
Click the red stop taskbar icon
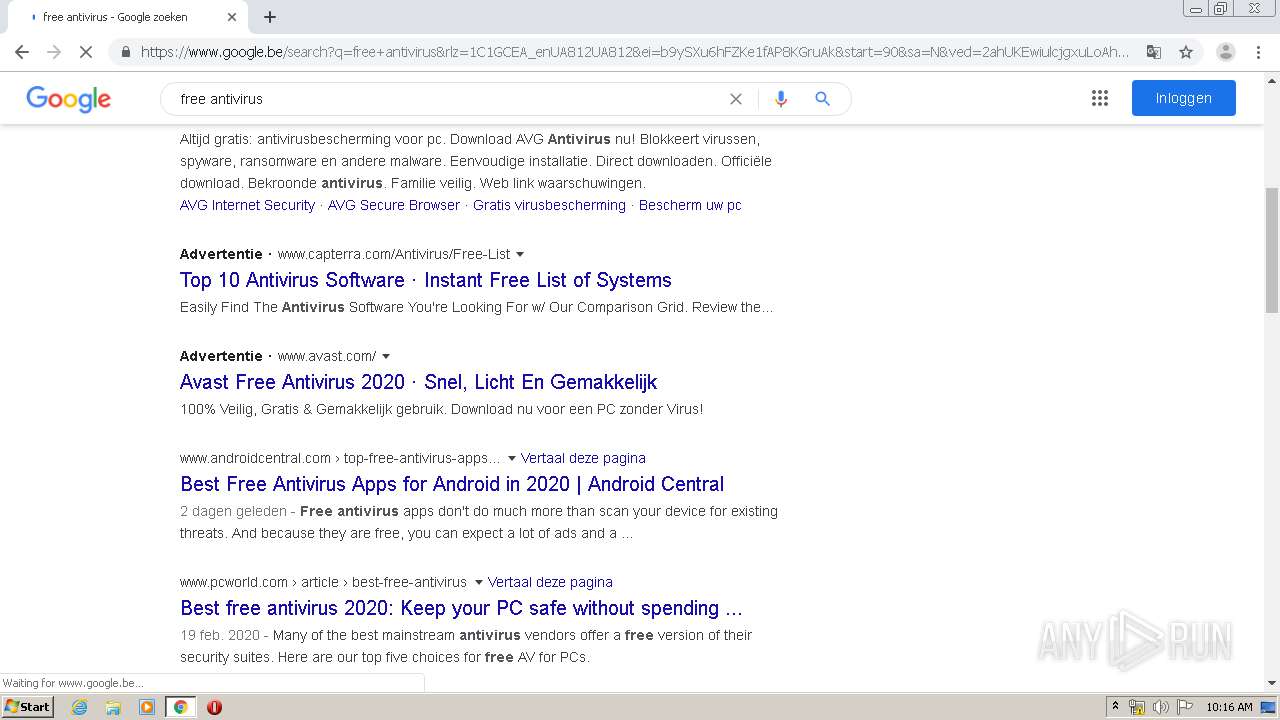(214, 707)
